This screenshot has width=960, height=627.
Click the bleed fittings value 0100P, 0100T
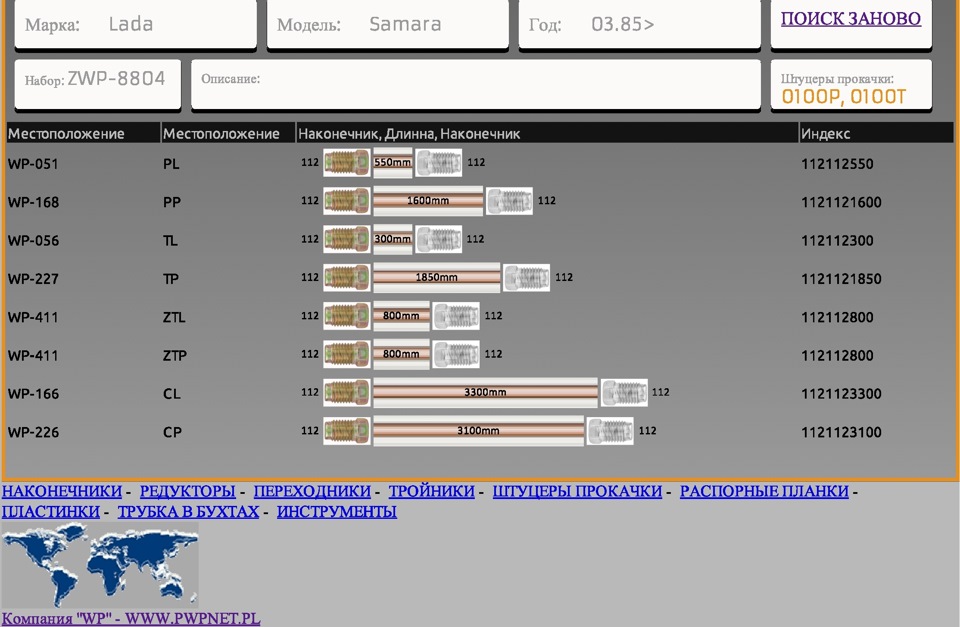844,97
